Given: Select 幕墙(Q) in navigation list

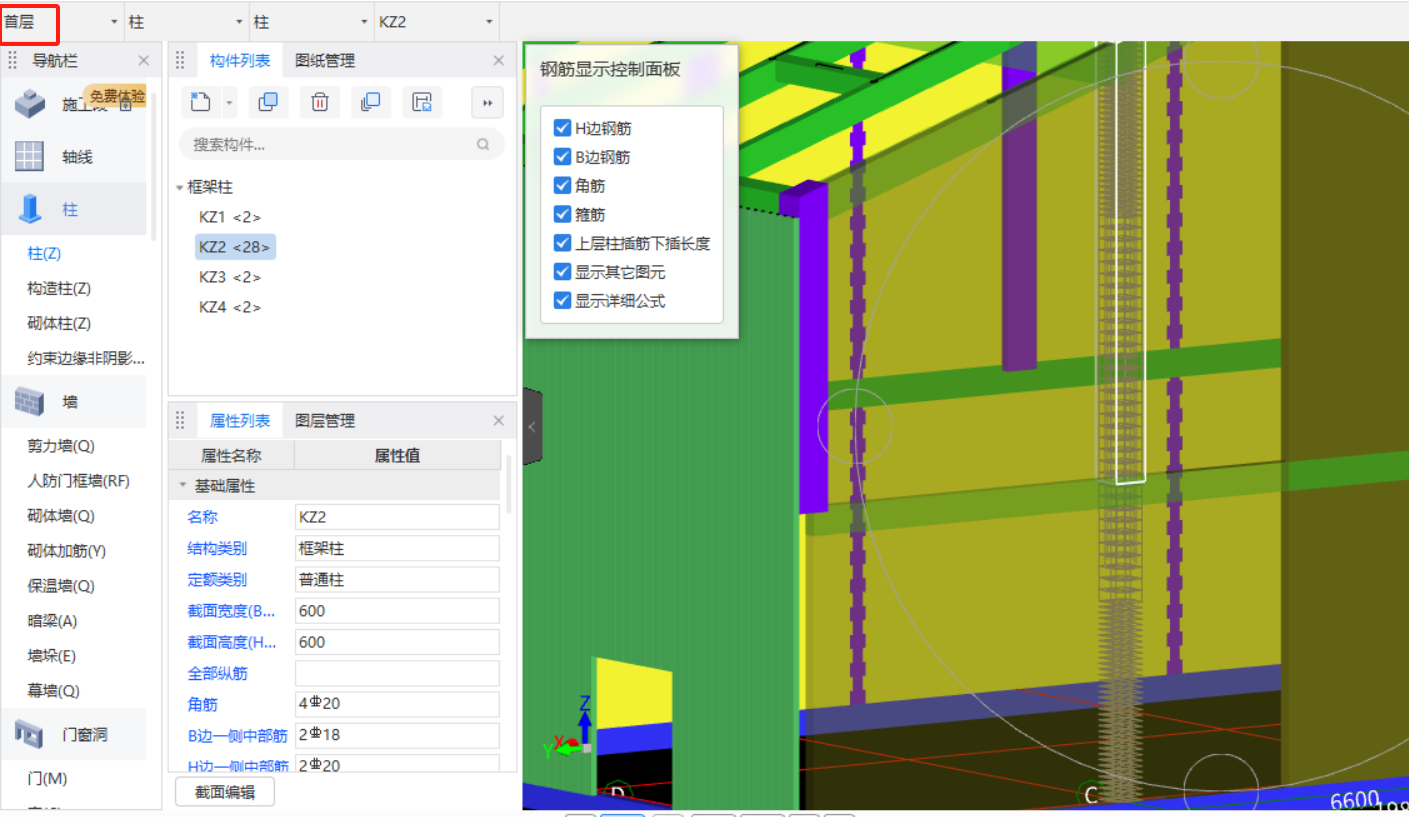Looking at the screenshot, I should (53, 691).
